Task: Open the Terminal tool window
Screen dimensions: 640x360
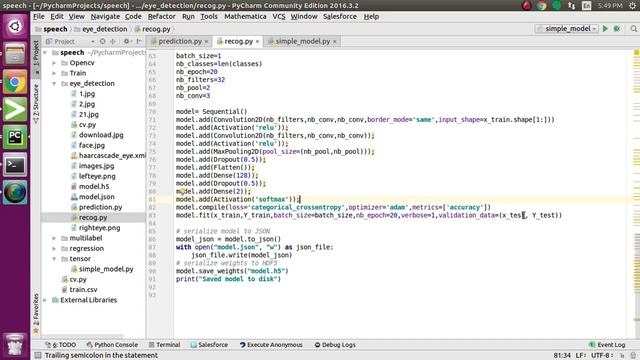Action: click(x=164, y=345)
